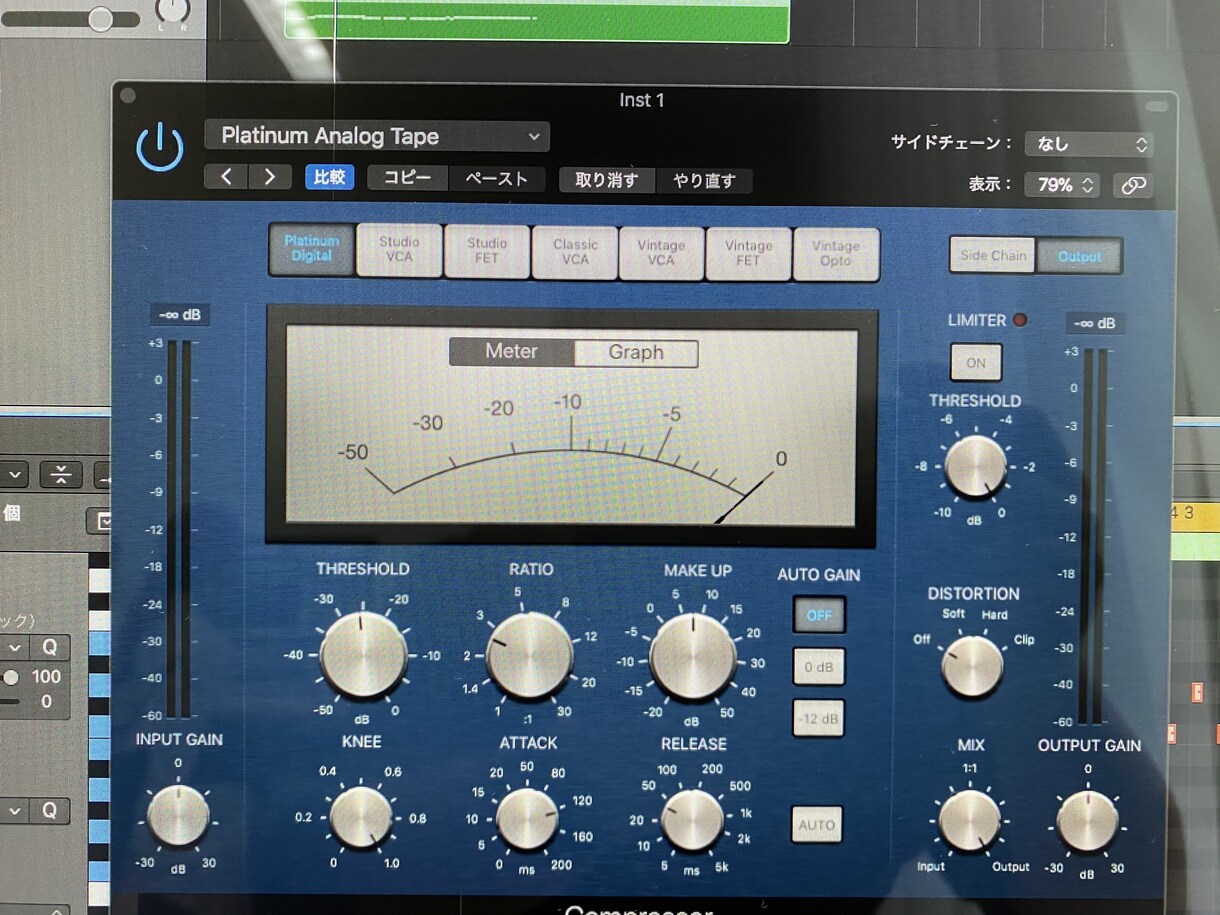Click the MAKE UP gain knob
The height and width of the screenshot is (915, 1220).
693,657
